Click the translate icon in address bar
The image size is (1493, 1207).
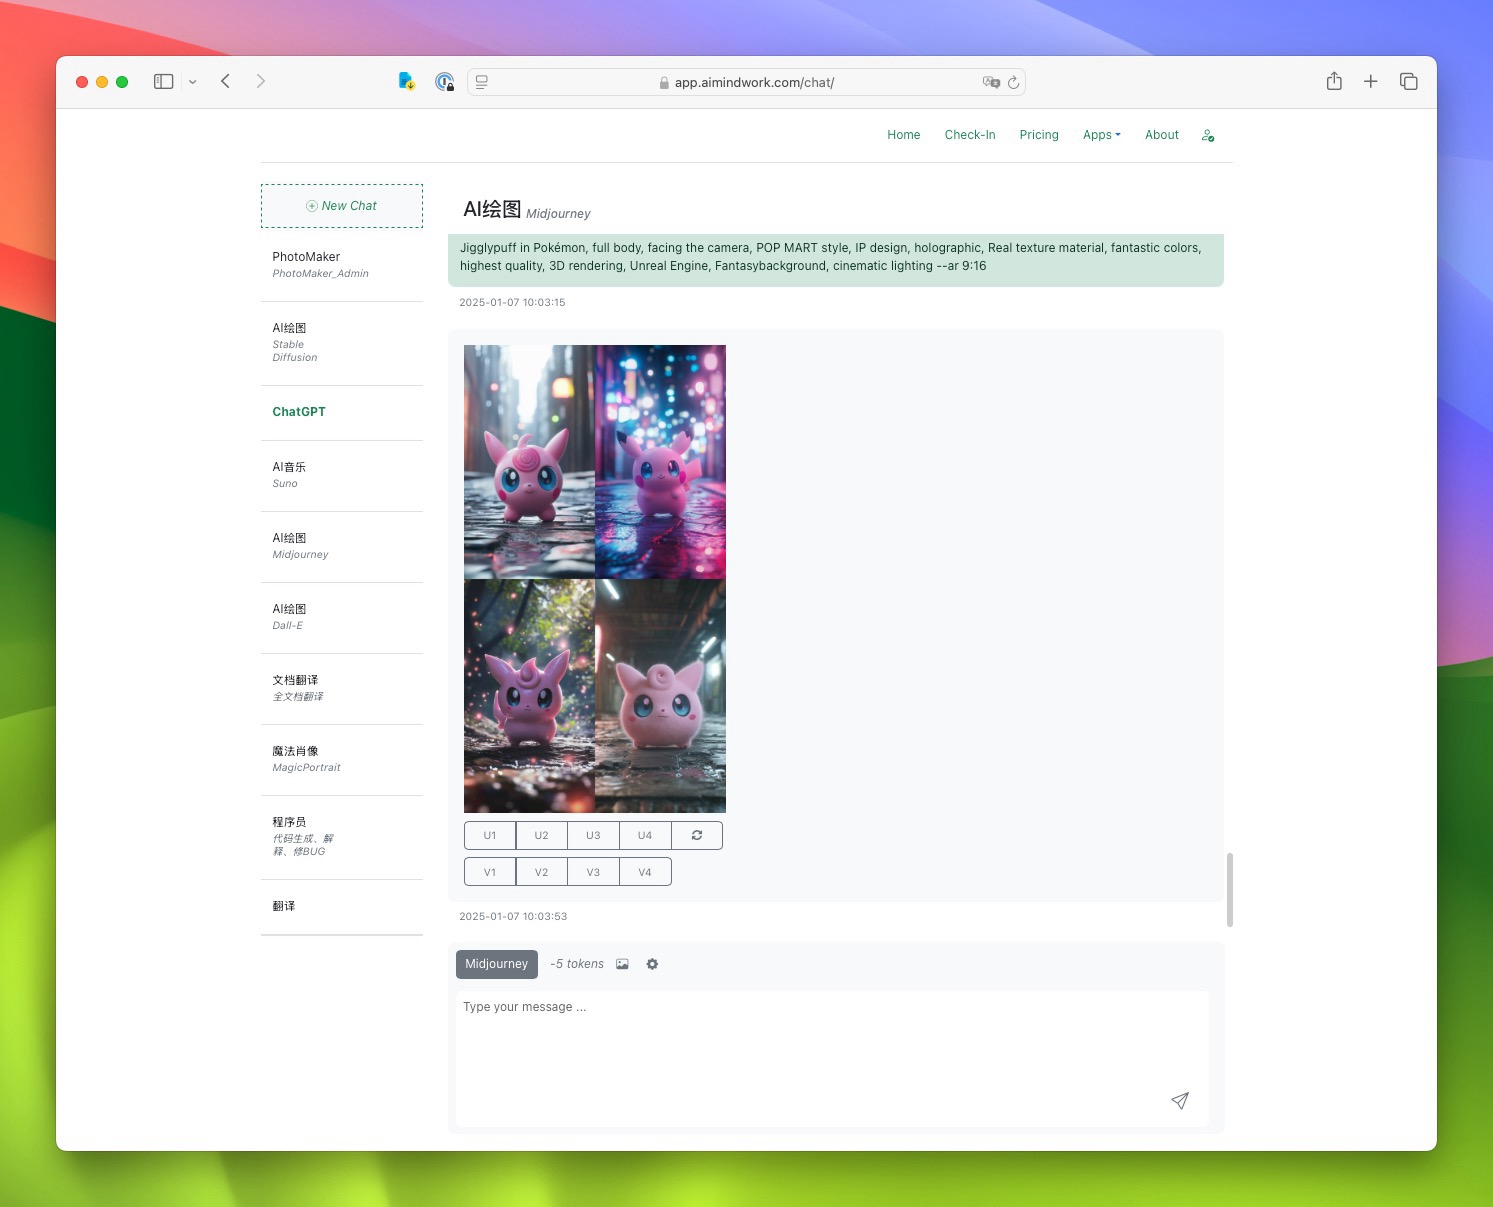click(x=991, y=82)
